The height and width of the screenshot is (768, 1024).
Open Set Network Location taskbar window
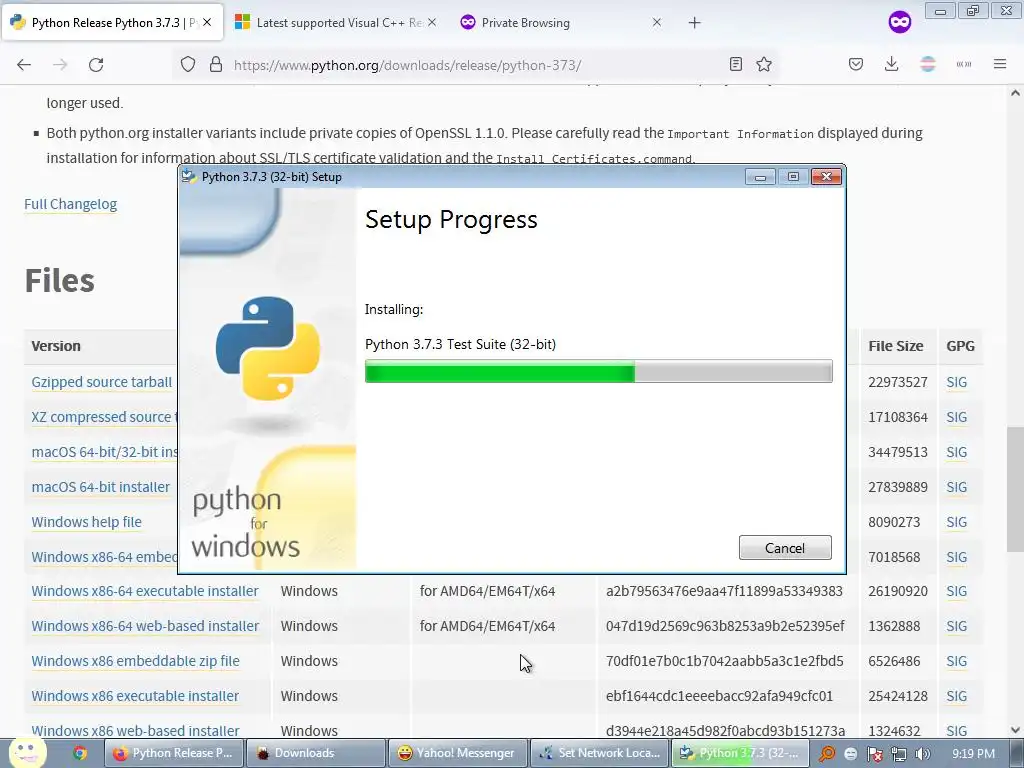599,753
